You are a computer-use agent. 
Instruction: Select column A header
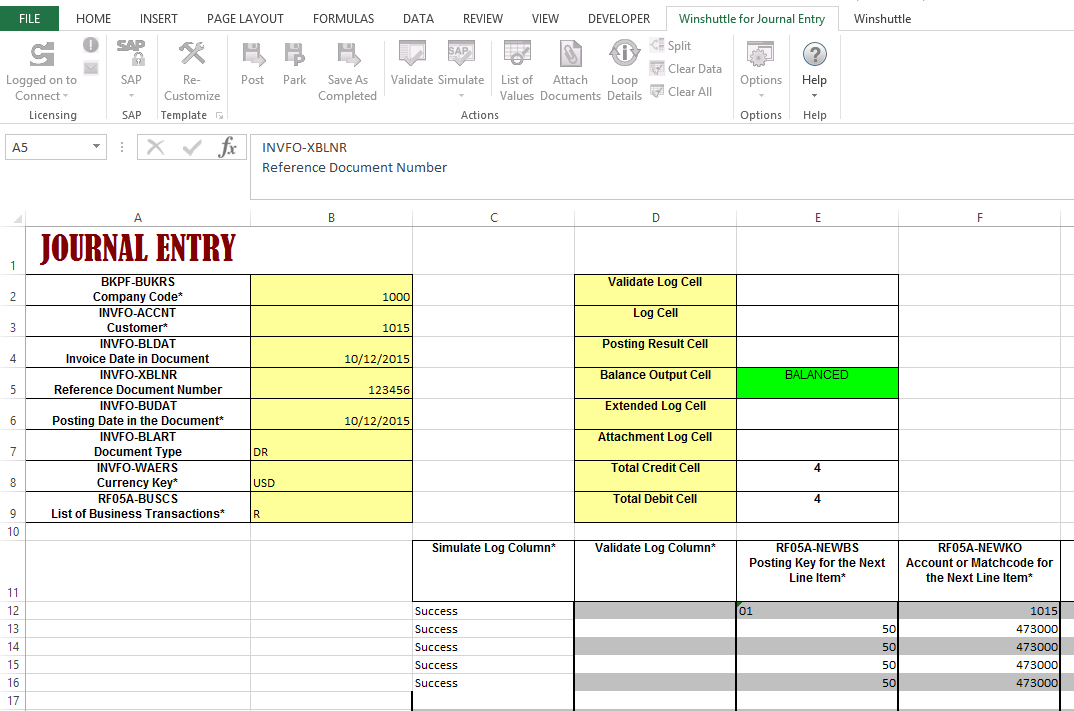(138, 218)
